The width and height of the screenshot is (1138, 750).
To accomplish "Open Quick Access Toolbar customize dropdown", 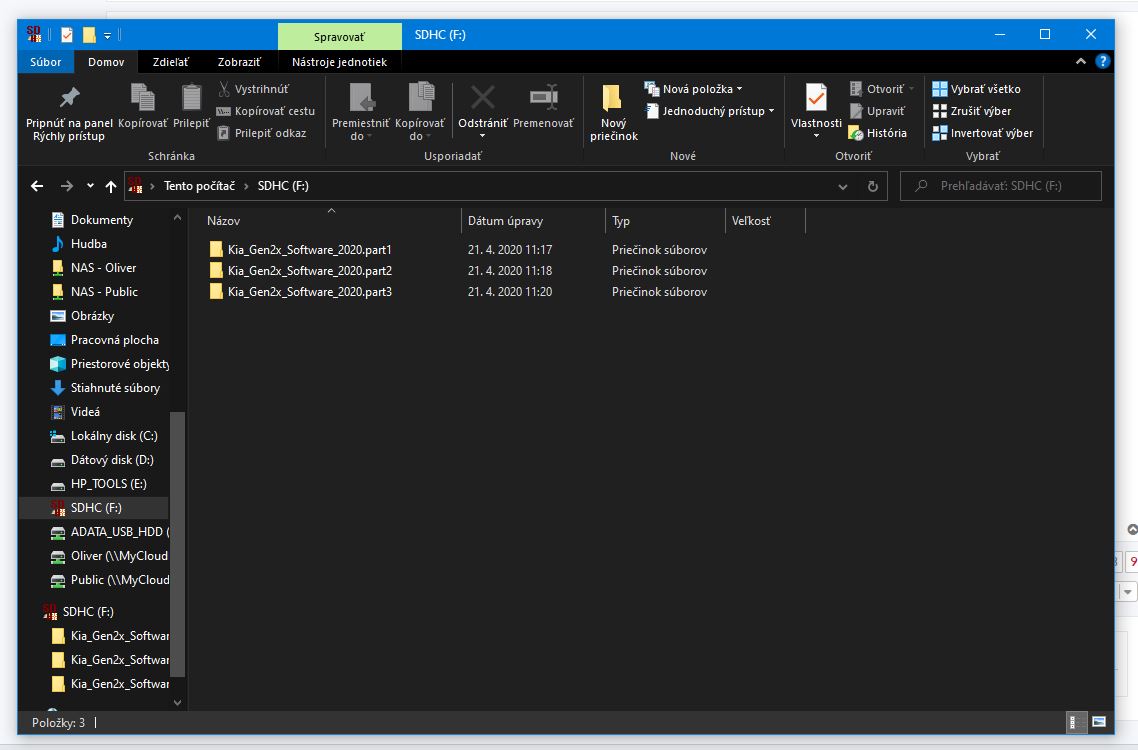I will point(107,36).
